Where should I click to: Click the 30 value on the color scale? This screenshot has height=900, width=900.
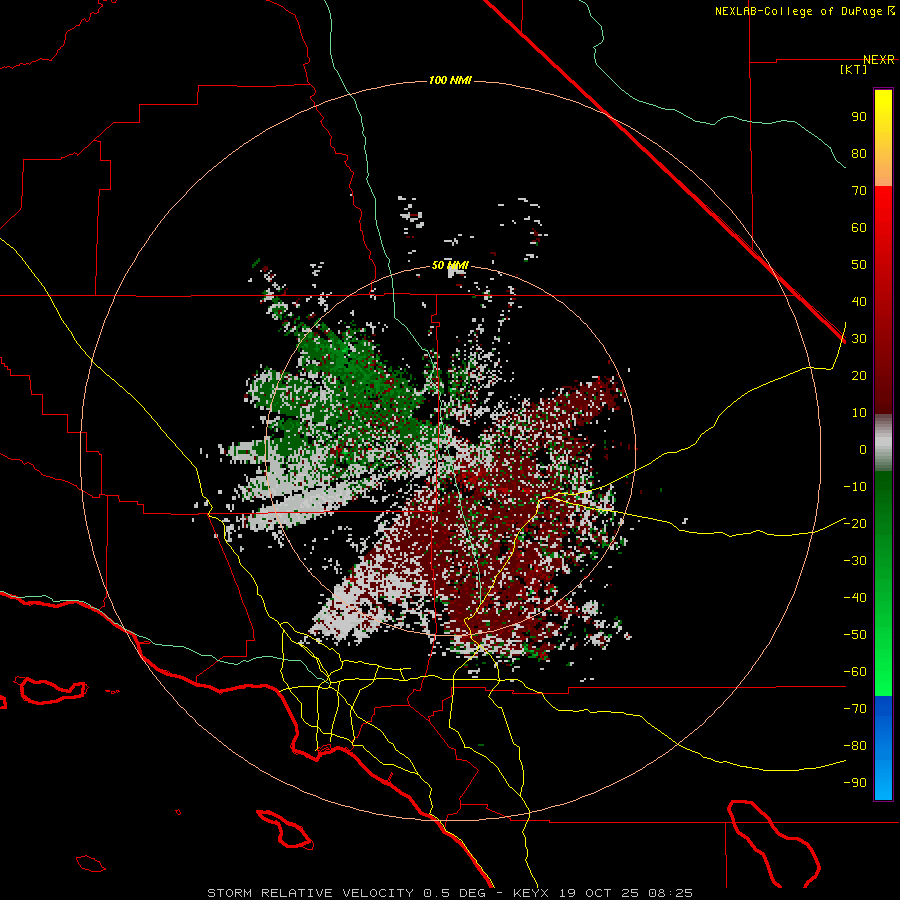pyautogui.click(x=859, y=339)
